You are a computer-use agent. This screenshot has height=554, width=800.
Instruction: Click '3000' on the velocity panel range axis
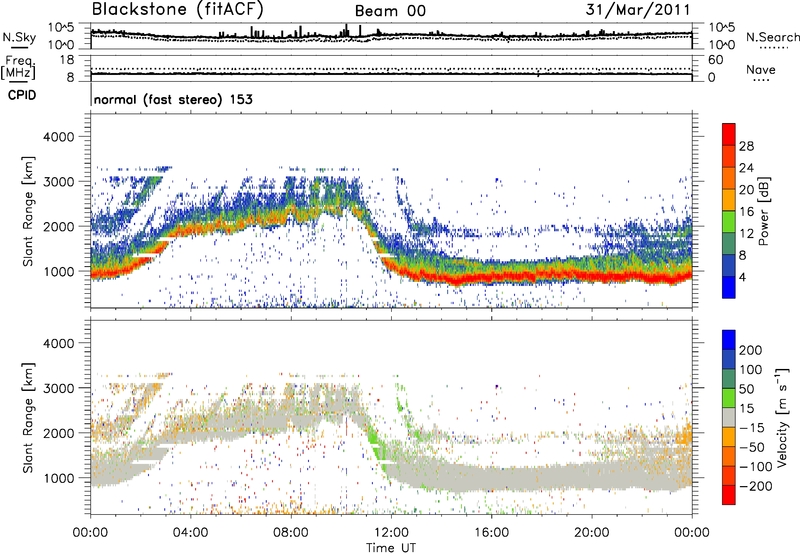click(x=58, y=388)
